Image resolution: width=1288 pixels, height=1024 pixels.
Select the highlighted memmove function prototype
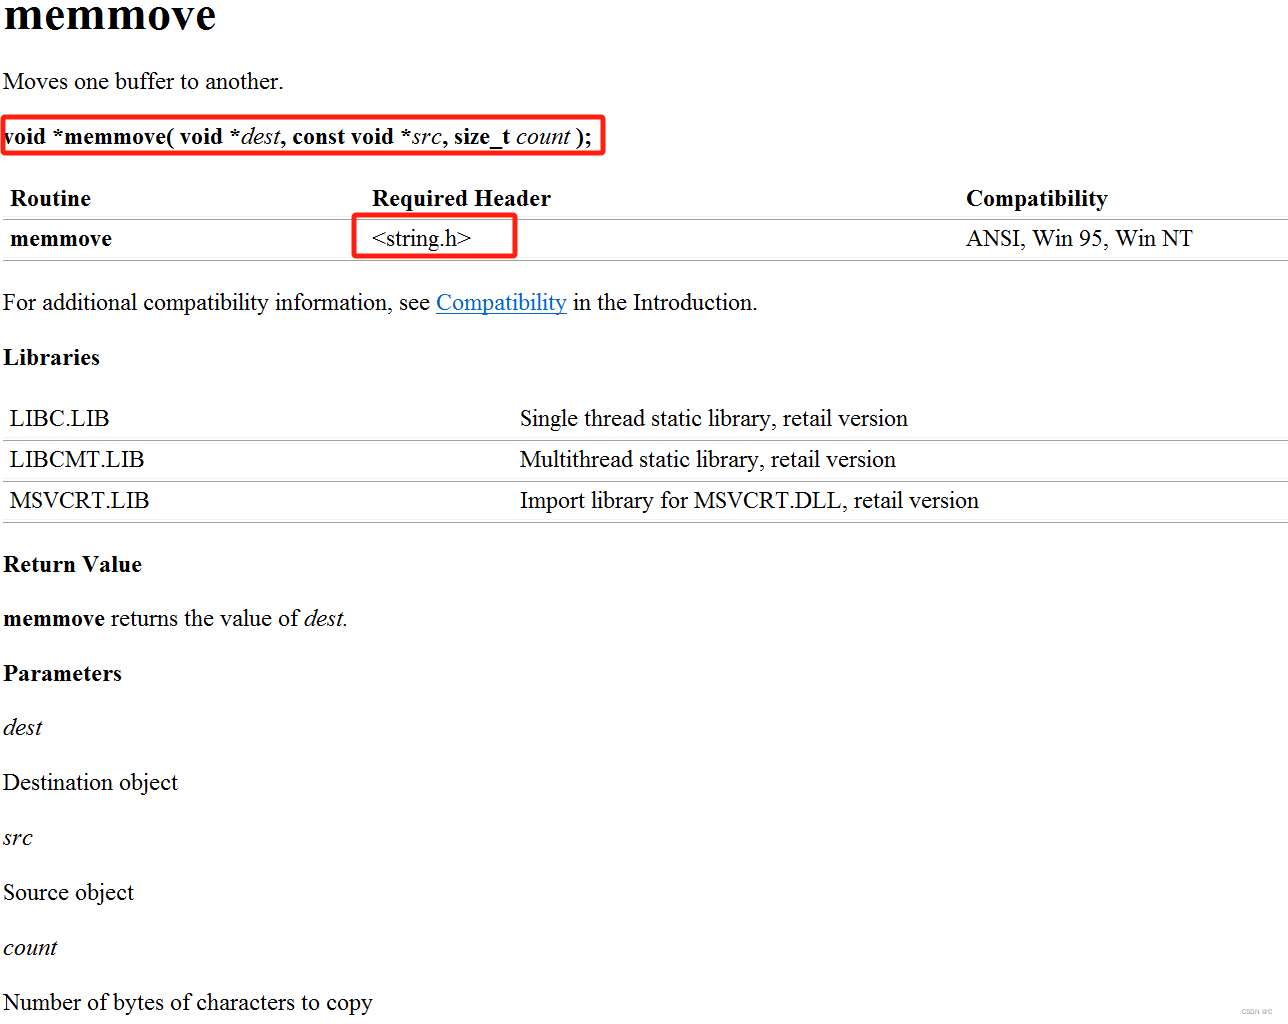coord(300,136)
